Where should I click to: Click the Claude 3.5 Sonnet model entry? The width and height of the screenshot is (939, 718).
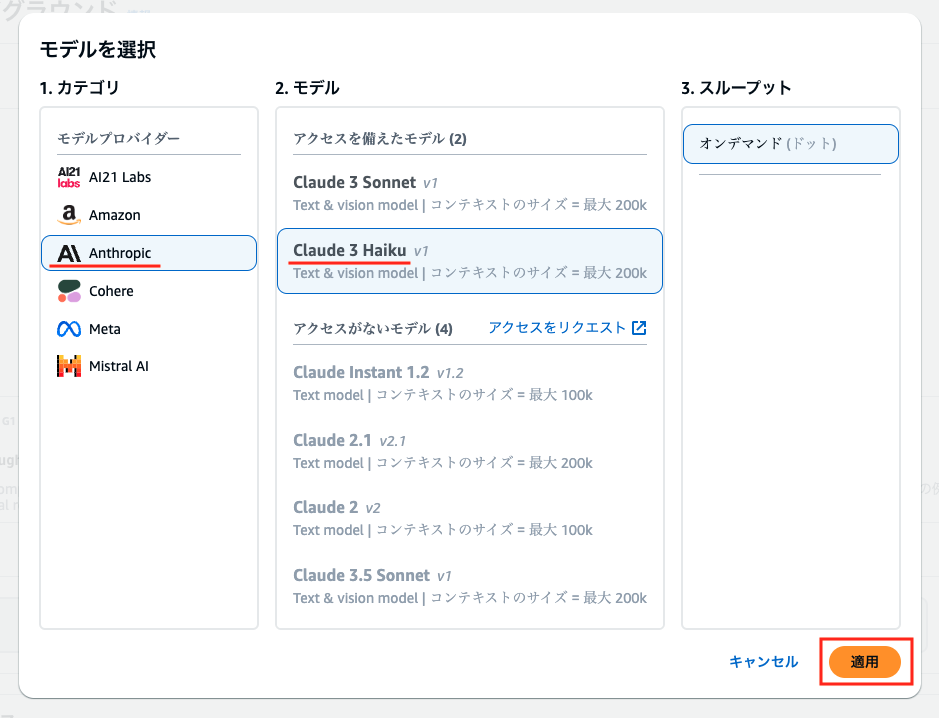470,586
